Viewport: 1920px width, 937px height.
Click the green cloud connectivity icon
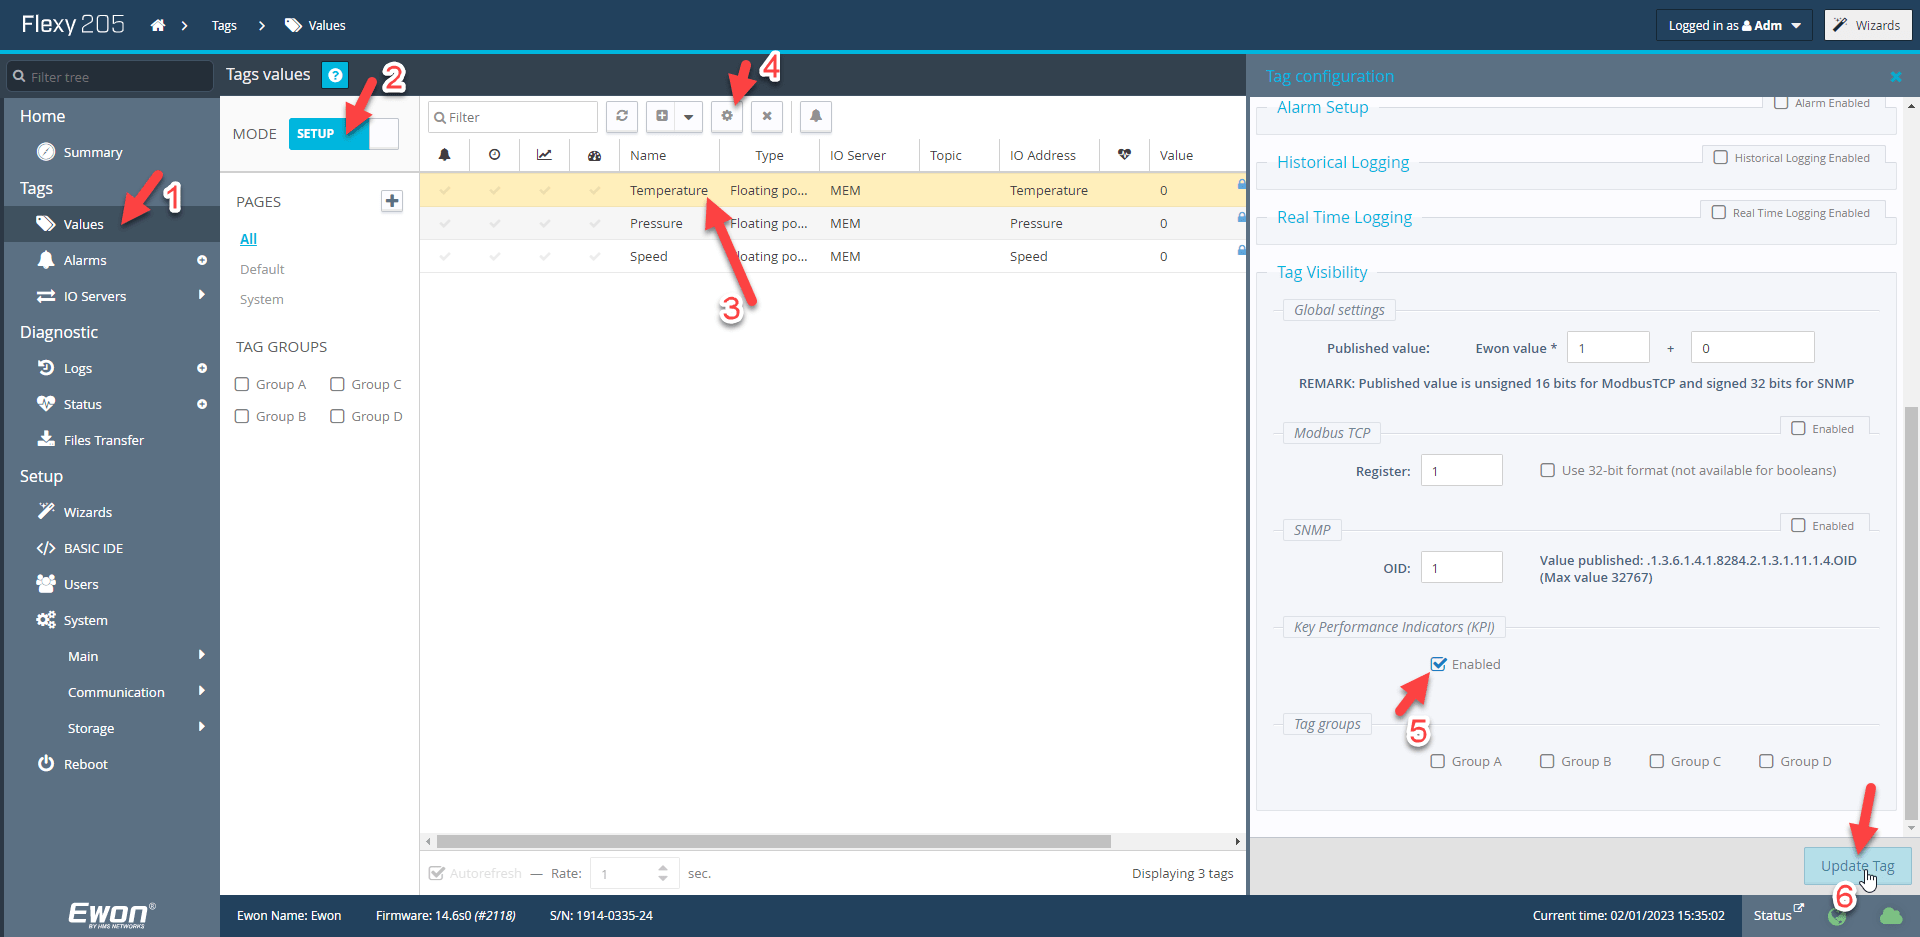1892,916
